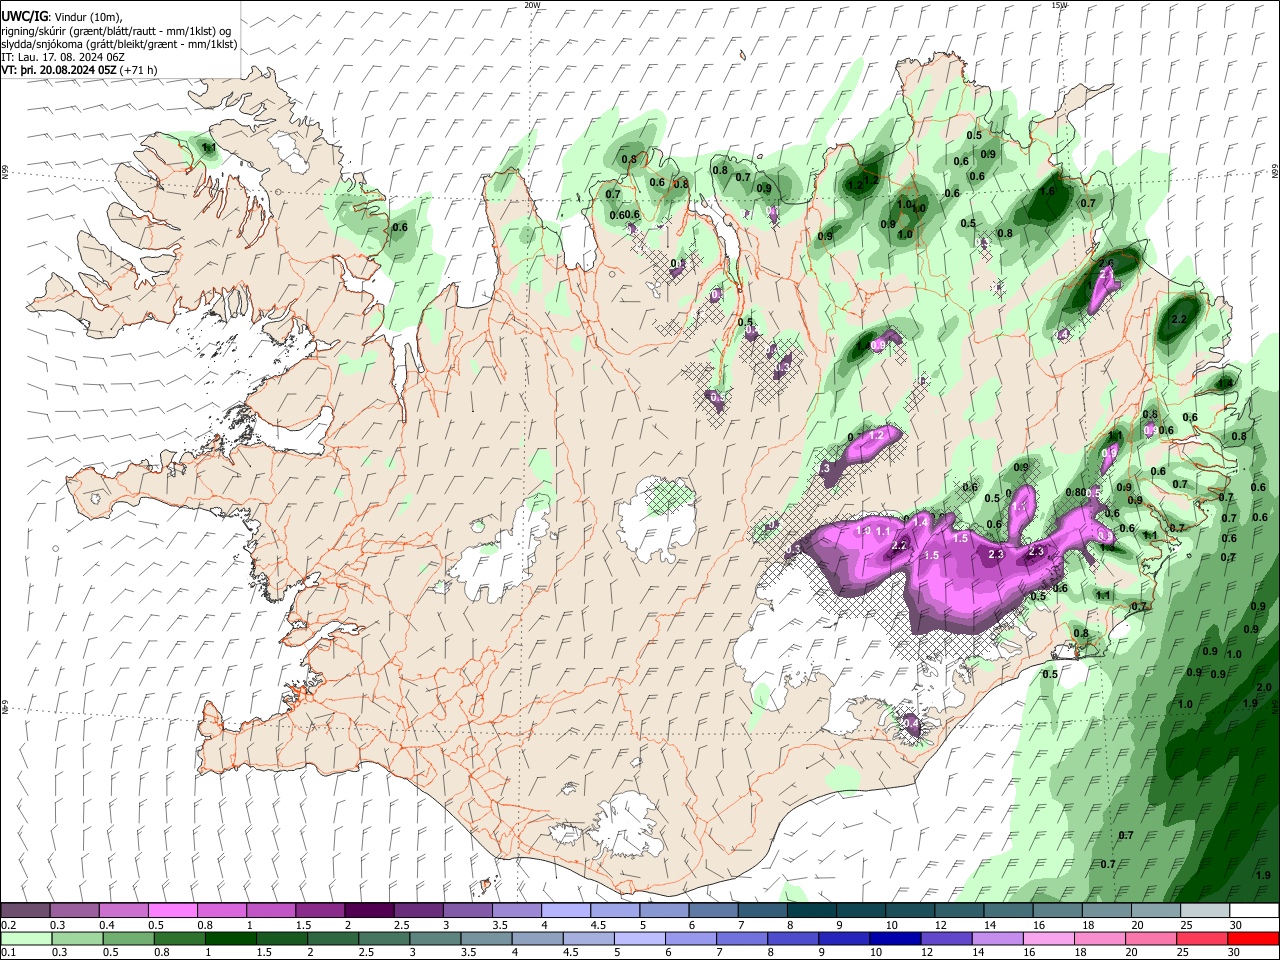This screenshot has width=1280, height=960.
Task: Click the 2.5 label in the bottom legend row
Action: pyautogui.click(x=366, y=952)
